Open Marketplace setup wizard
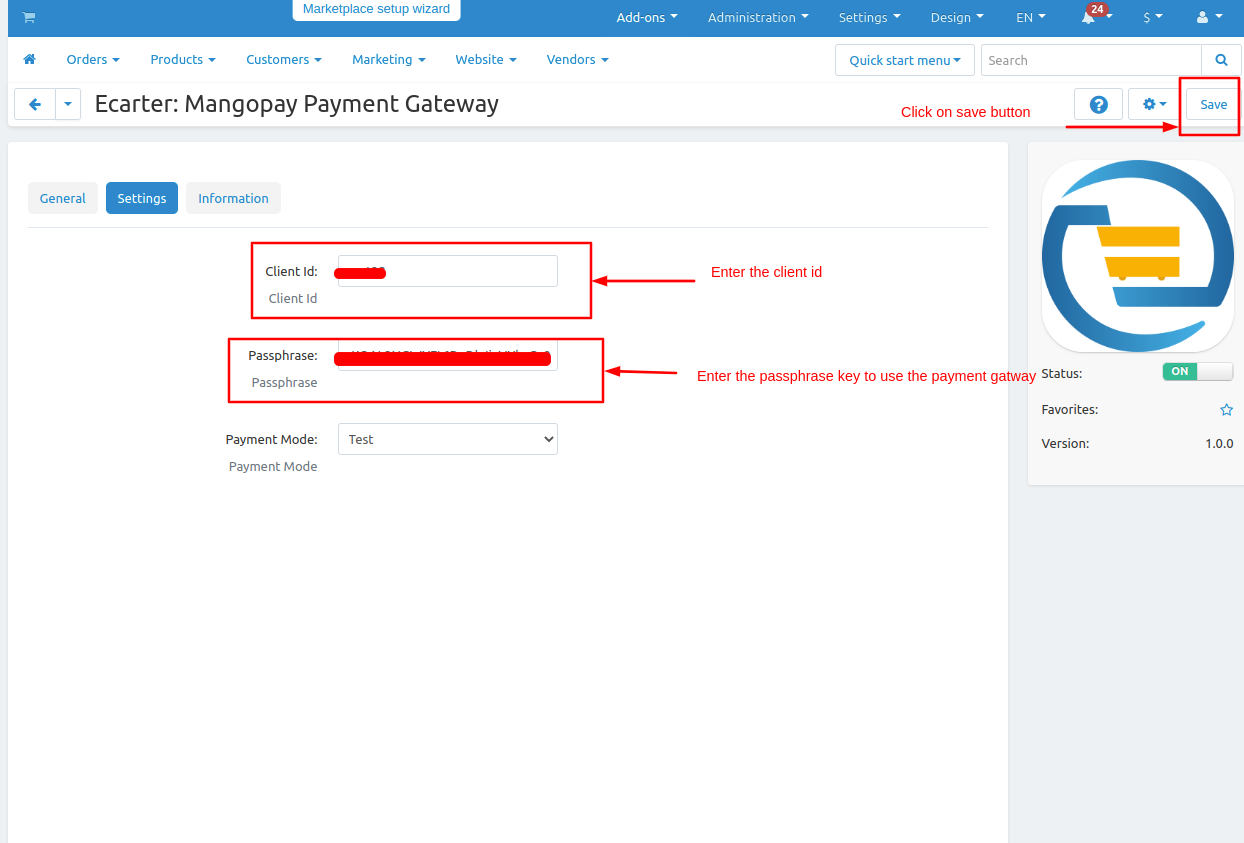 pyautogui.click(x=376, y=9)
